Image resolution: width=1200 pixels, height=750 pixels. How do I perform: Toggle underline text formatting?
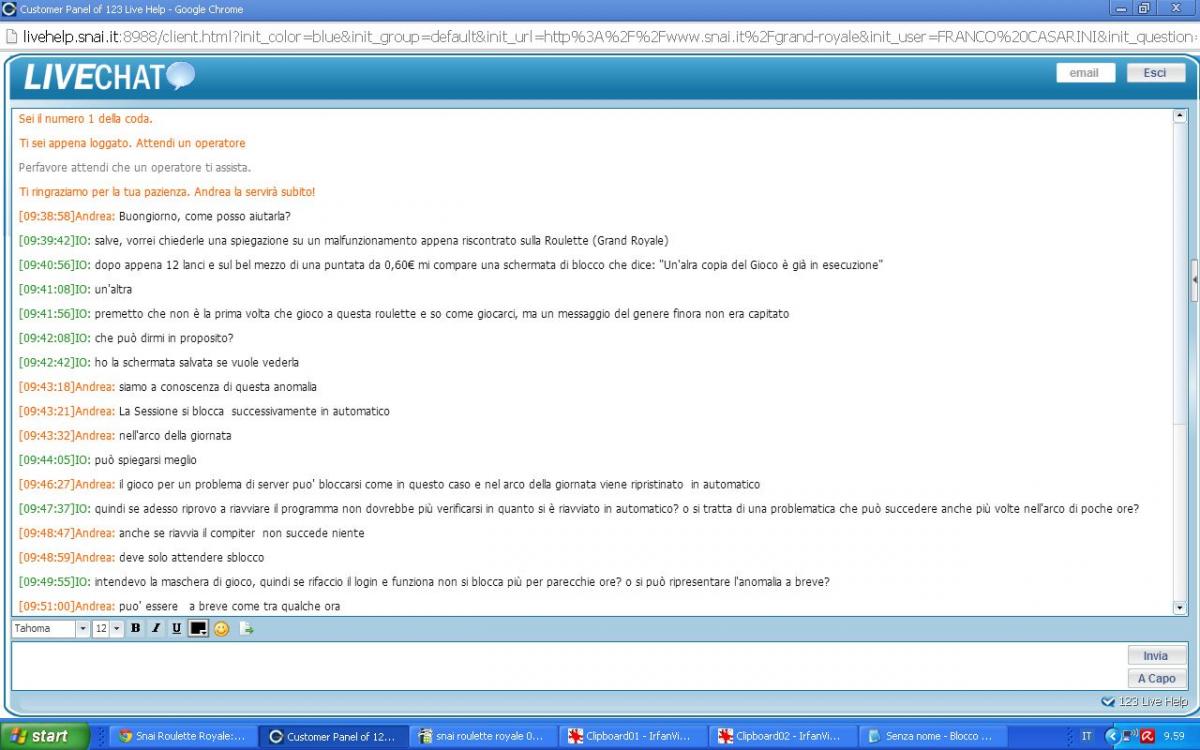click(x=176, y=629)
